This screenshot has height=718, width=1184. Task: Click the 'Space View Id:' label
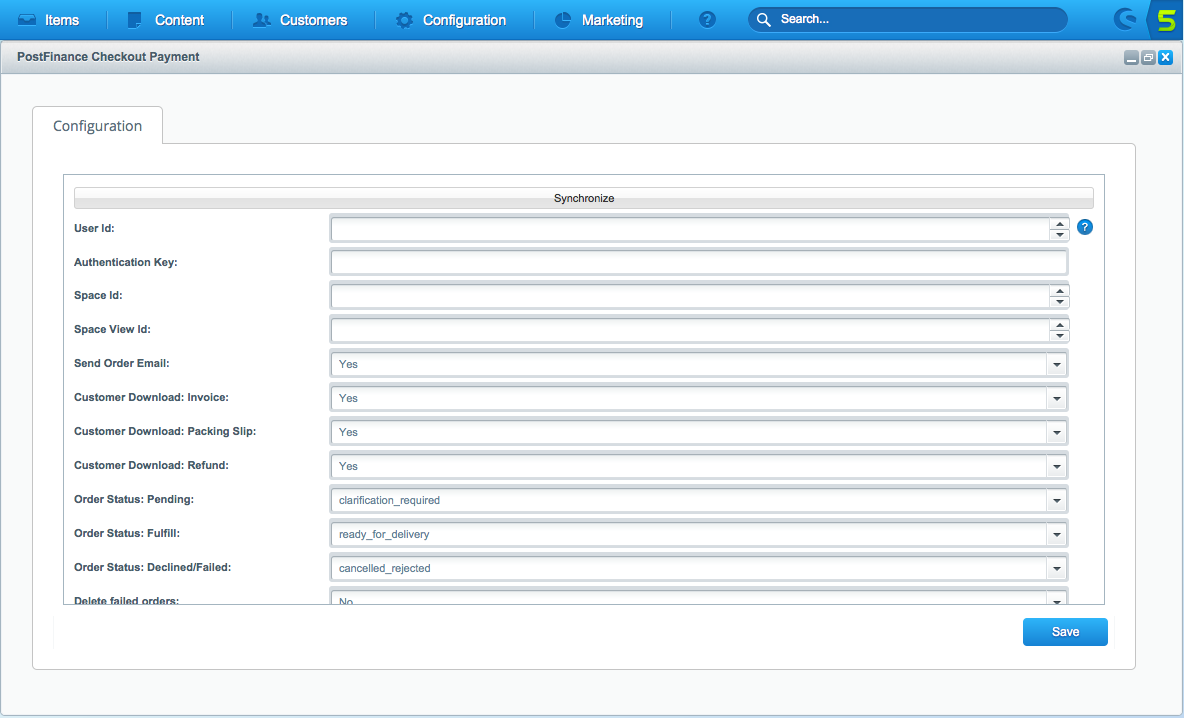click(x=113, y=329)
